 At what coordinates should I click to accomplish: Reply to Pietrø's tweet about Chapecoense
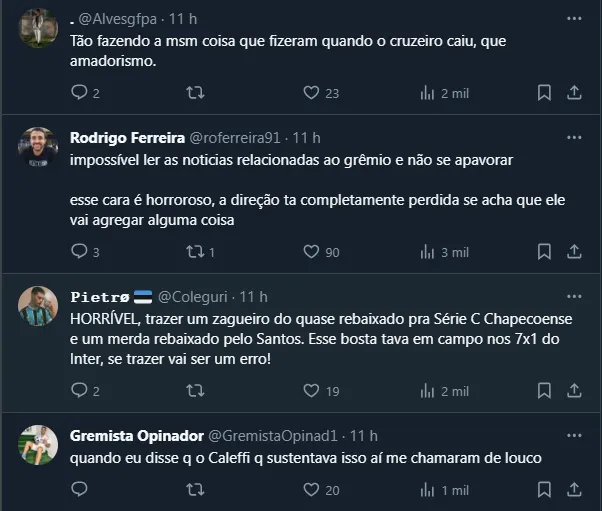[80, 392]
